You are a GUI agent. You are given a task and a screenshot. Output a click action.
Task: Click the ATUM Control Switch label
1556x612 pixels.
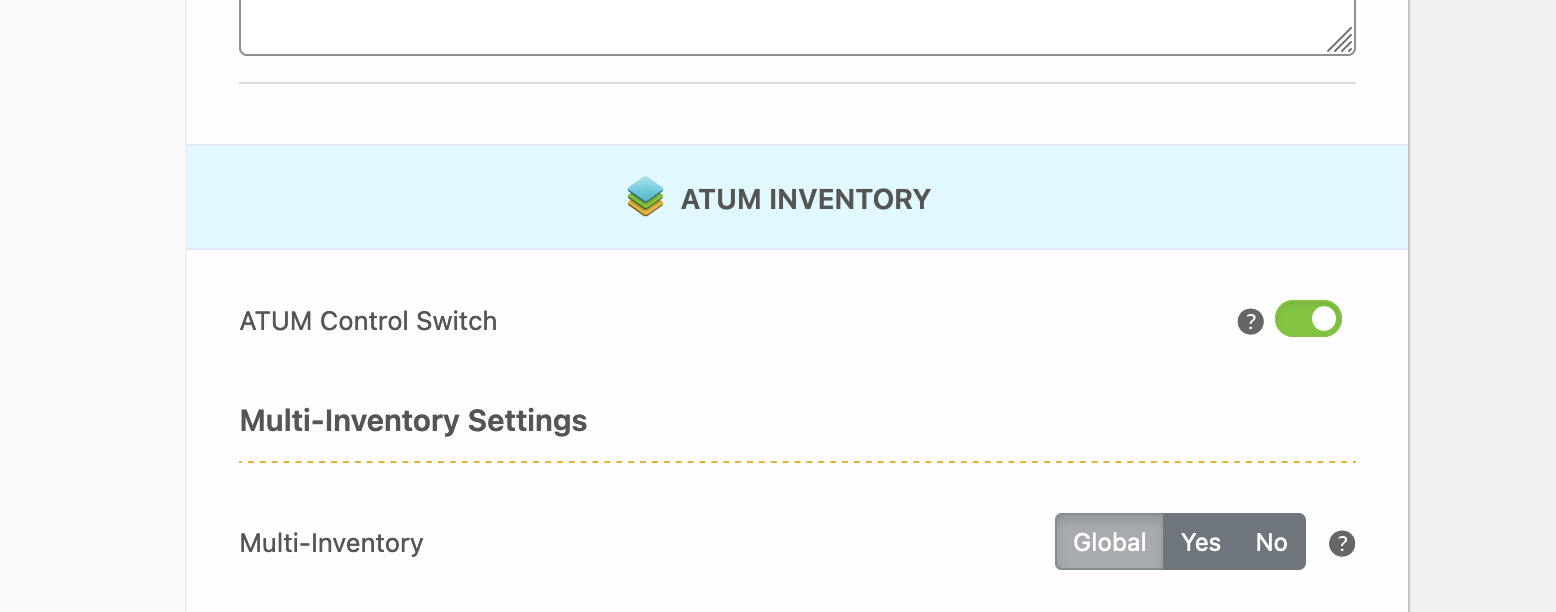[x=368, y=321]
